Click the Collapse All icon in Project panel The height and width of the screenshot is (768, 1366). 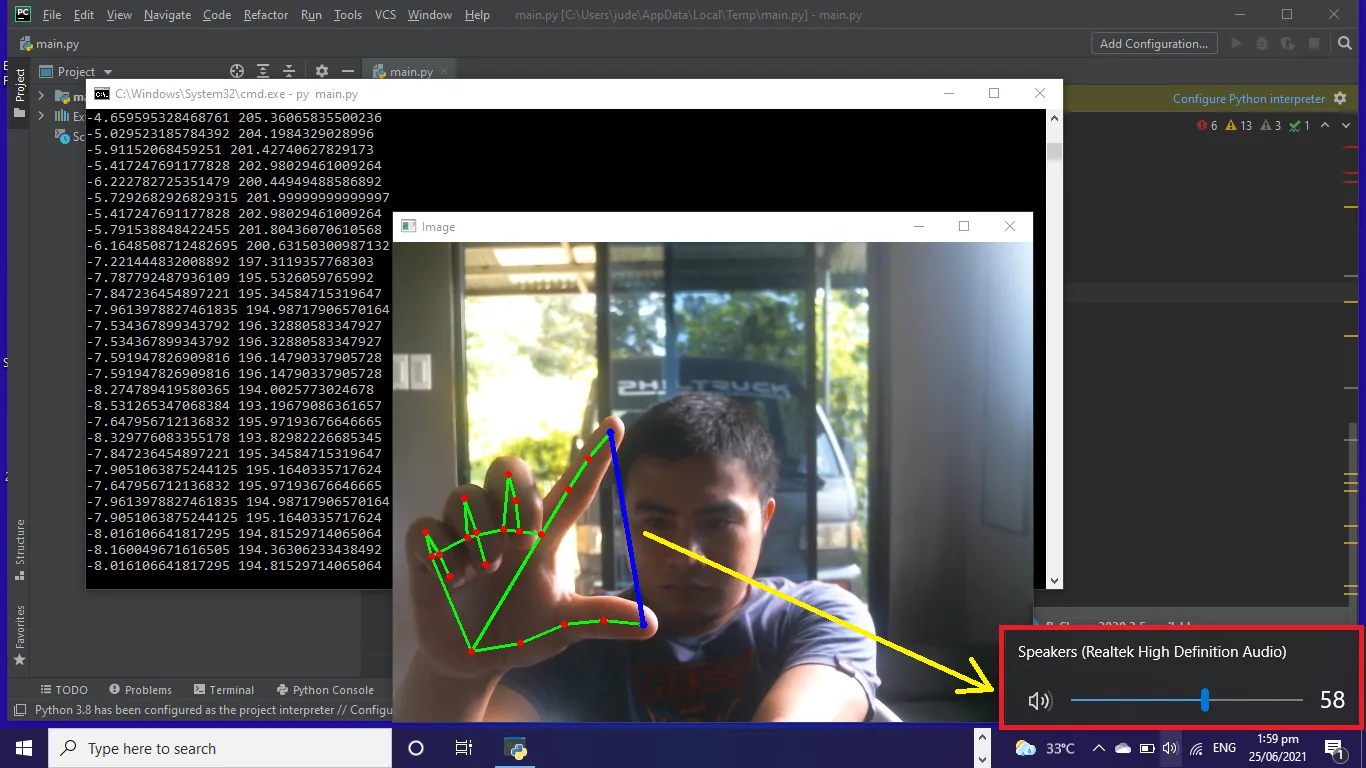pos(290,72)
